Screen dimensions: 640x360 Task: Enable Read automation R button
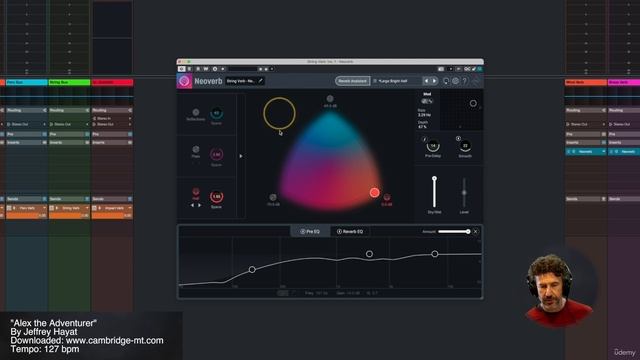point(198,69)
